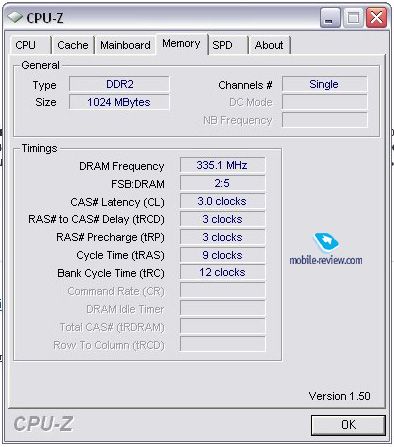Click the 1024 MBytes size field
Screen dimensions: 394x447
[x=119, y=102]
